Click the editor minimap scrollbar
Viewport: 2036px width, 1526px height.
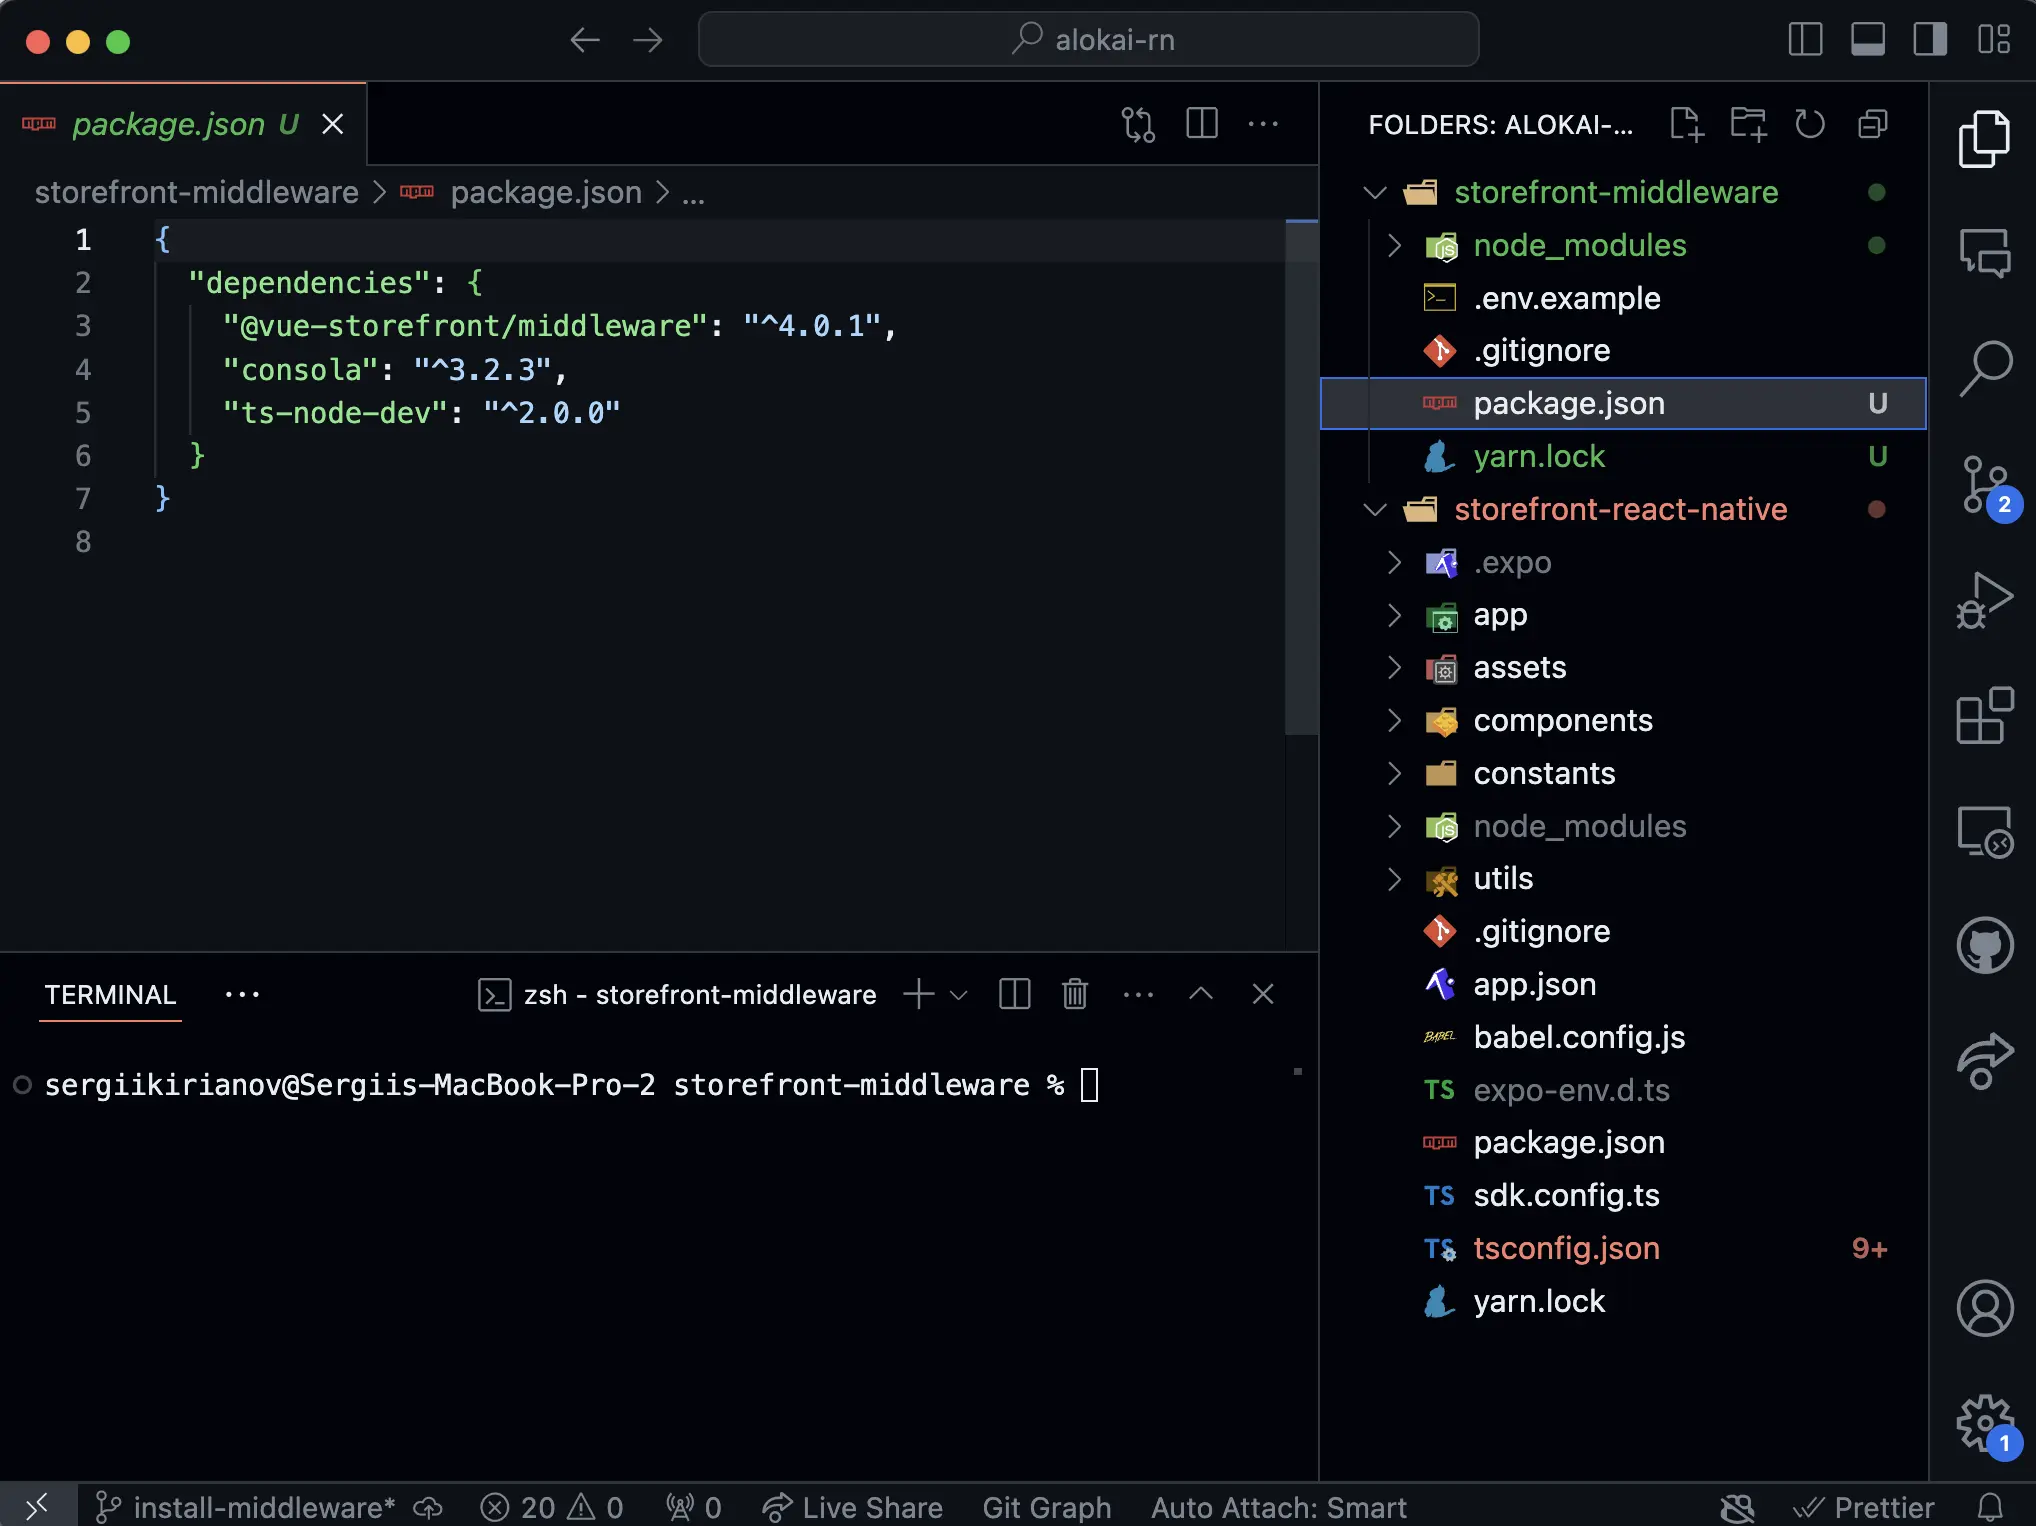[1301, 478]
